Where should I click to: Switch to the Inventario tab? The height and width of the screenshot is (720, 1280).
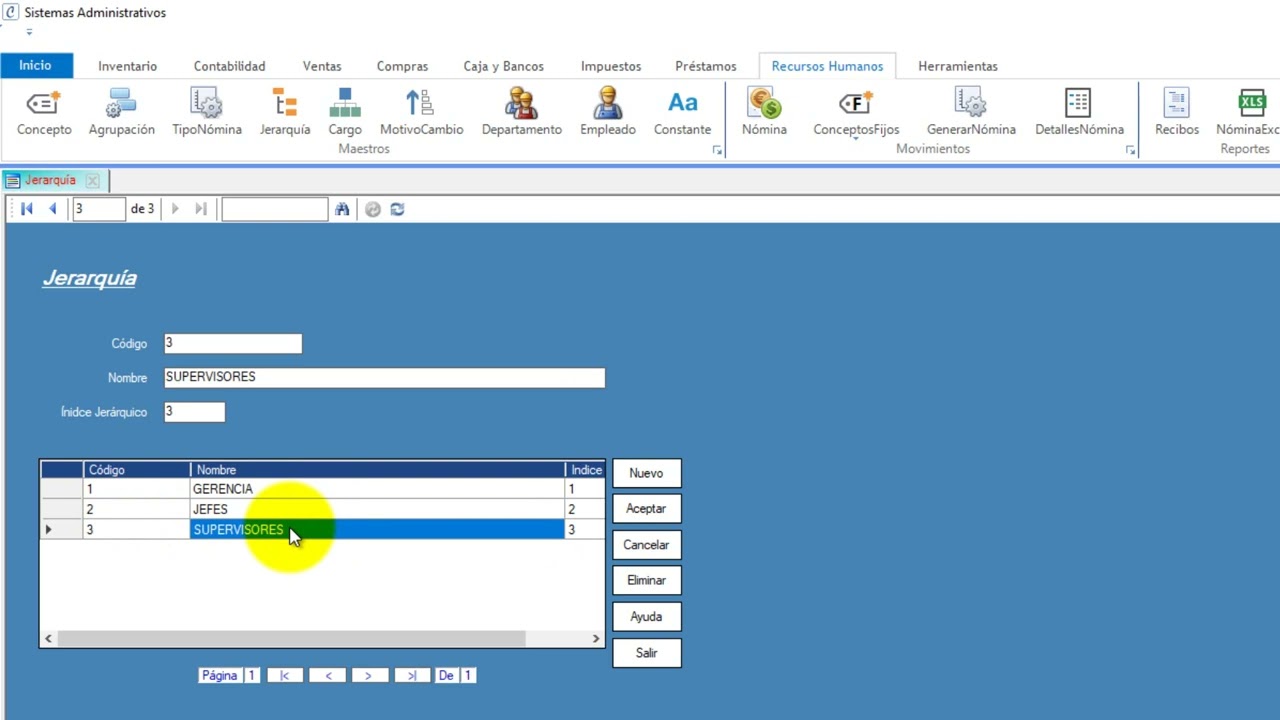tap(127, 66)
